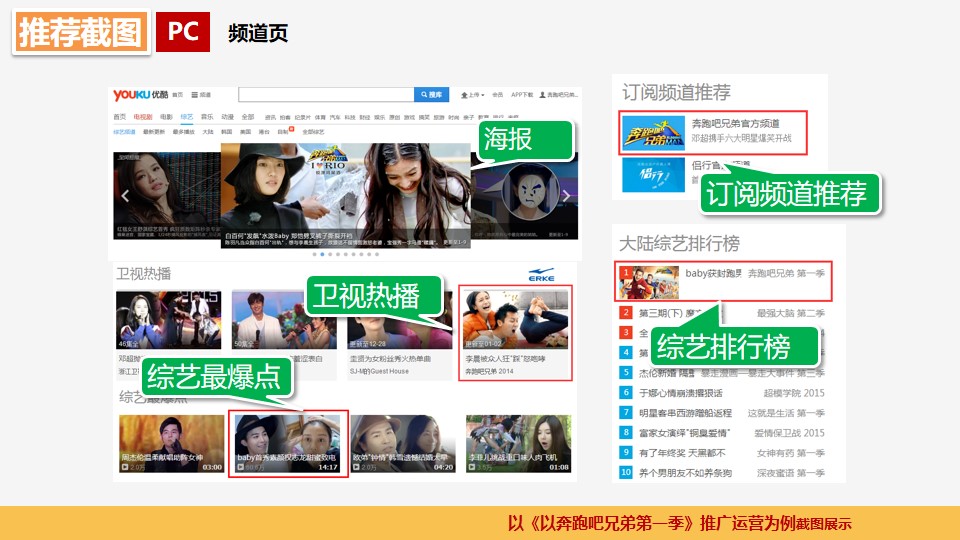
Task: Open the 最多播放 sub-navigation link
Action: (x=184, y=132)
